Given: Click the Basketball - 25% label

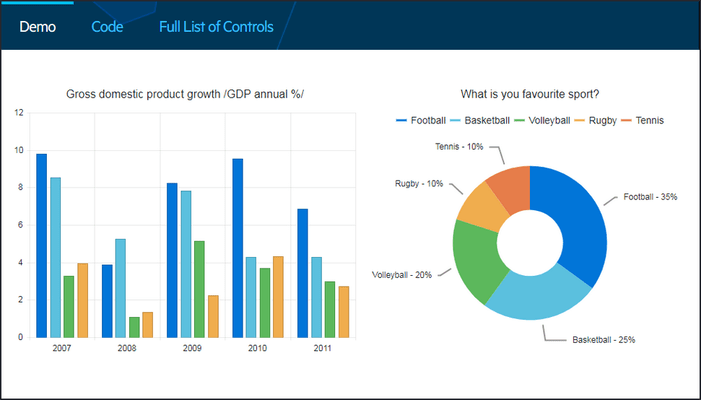Looking at the screenshot, I should 604,340.
